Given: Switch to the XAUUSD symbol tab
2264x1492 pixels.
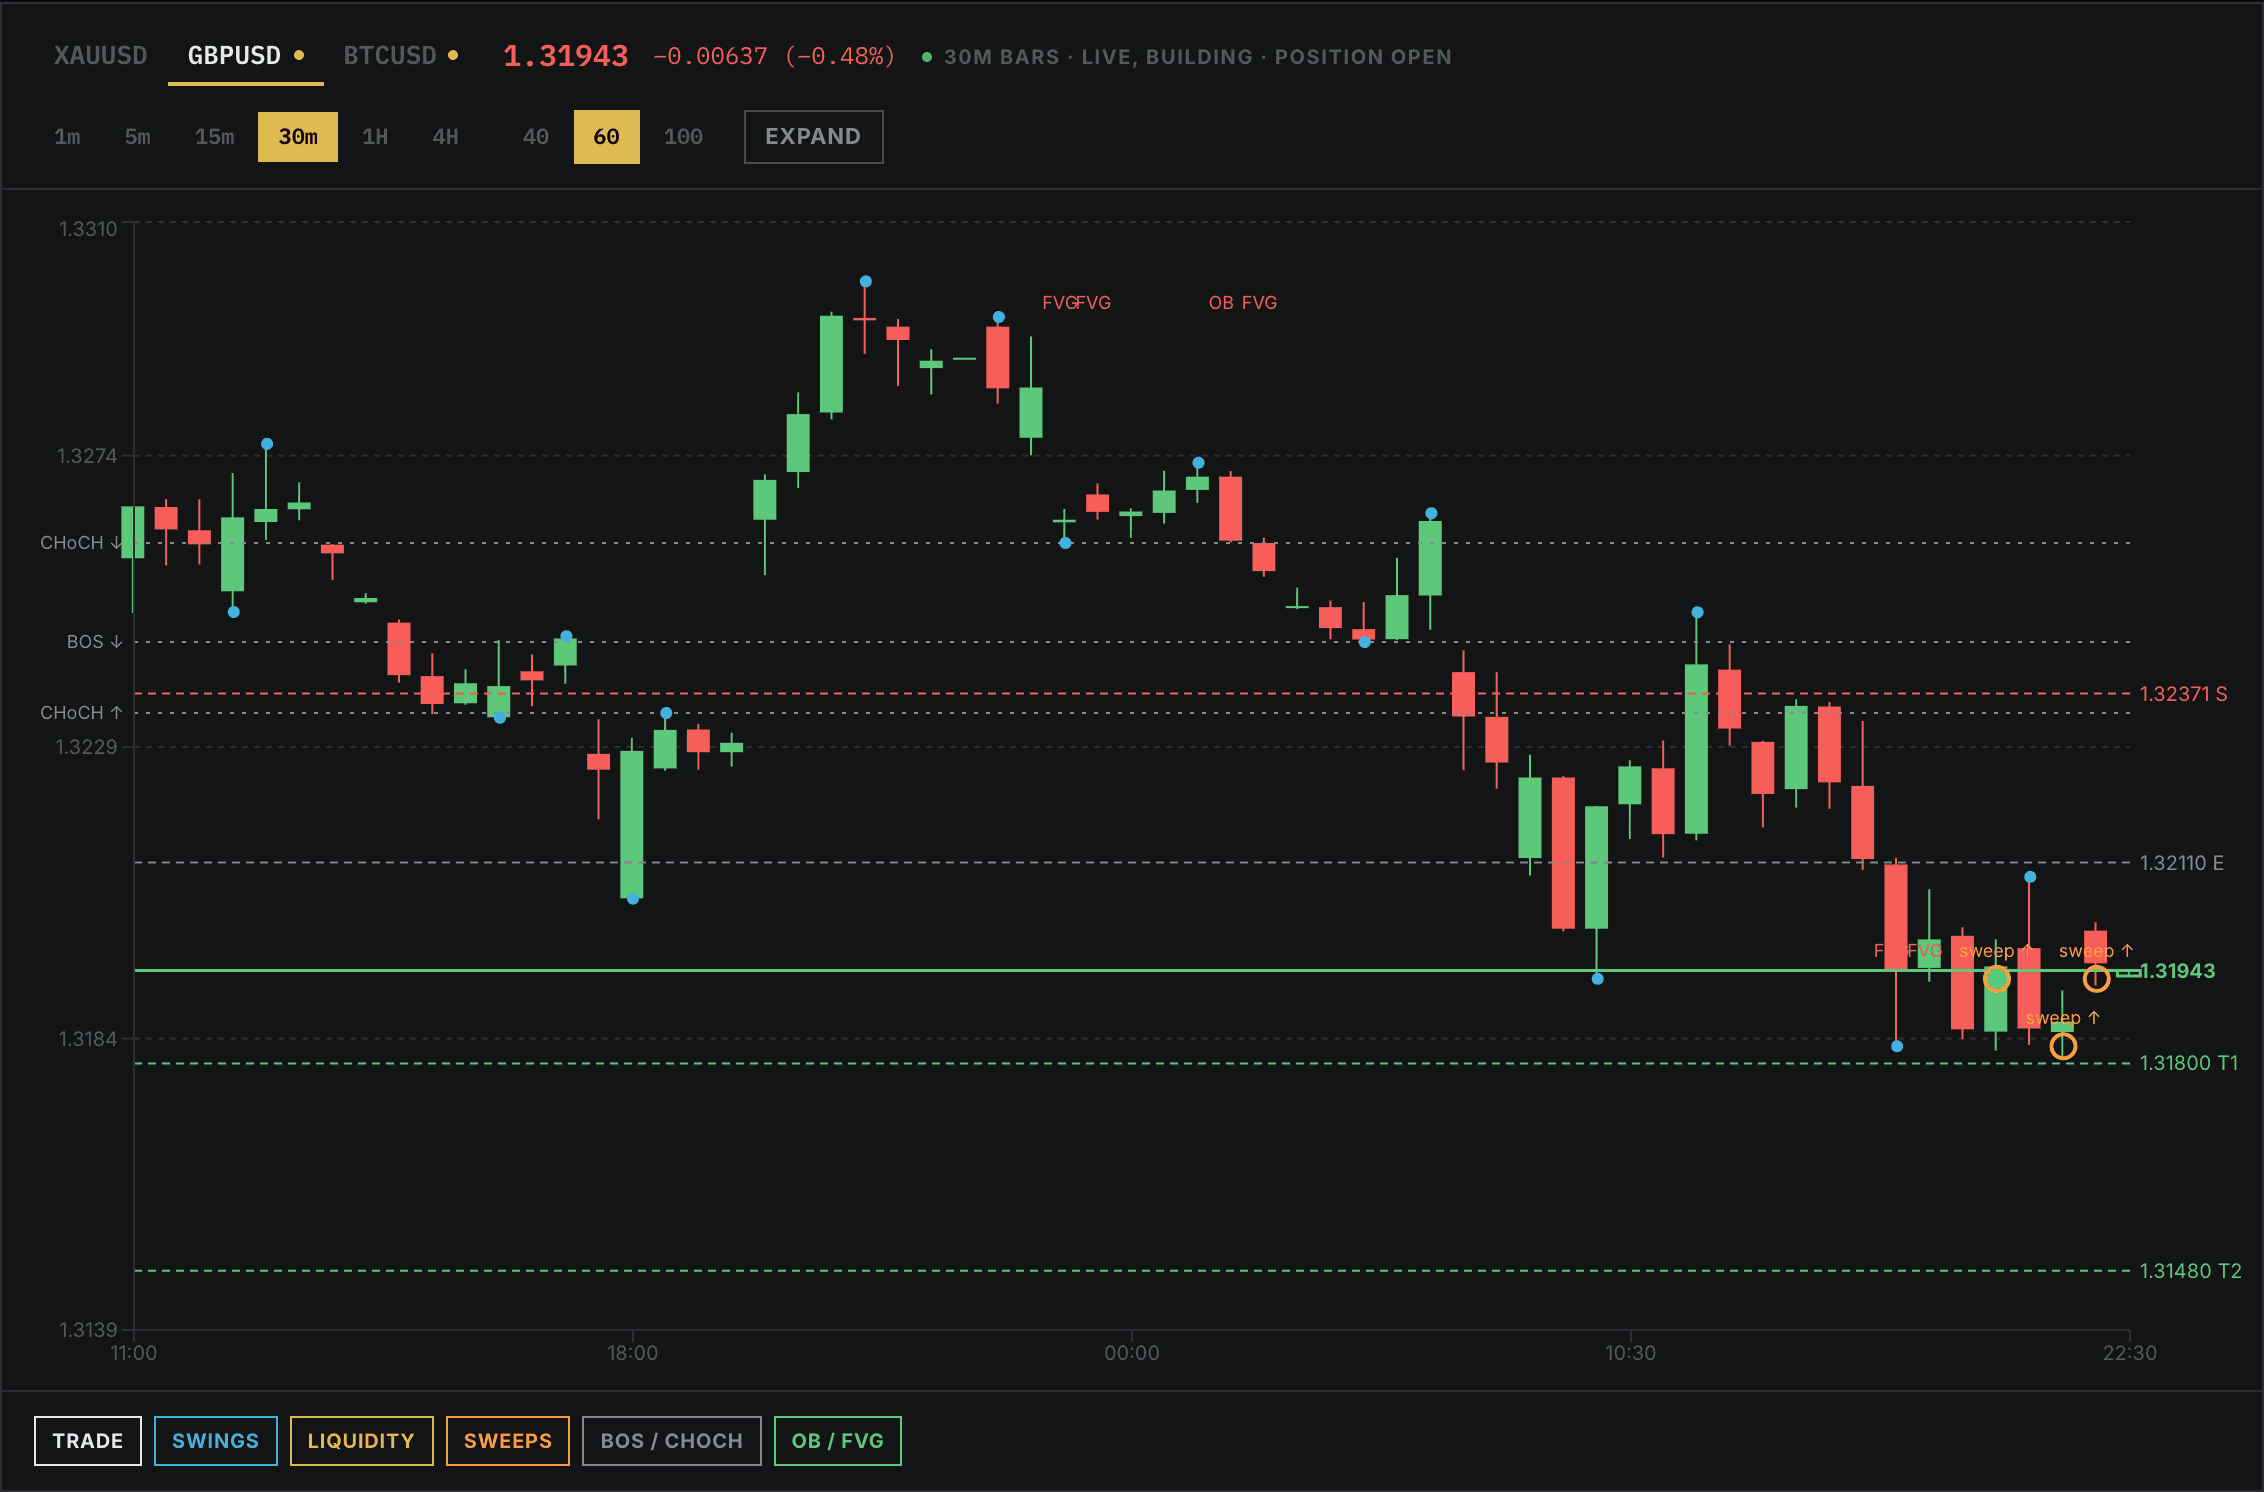Looking at the screenshot, I should 100,56.
